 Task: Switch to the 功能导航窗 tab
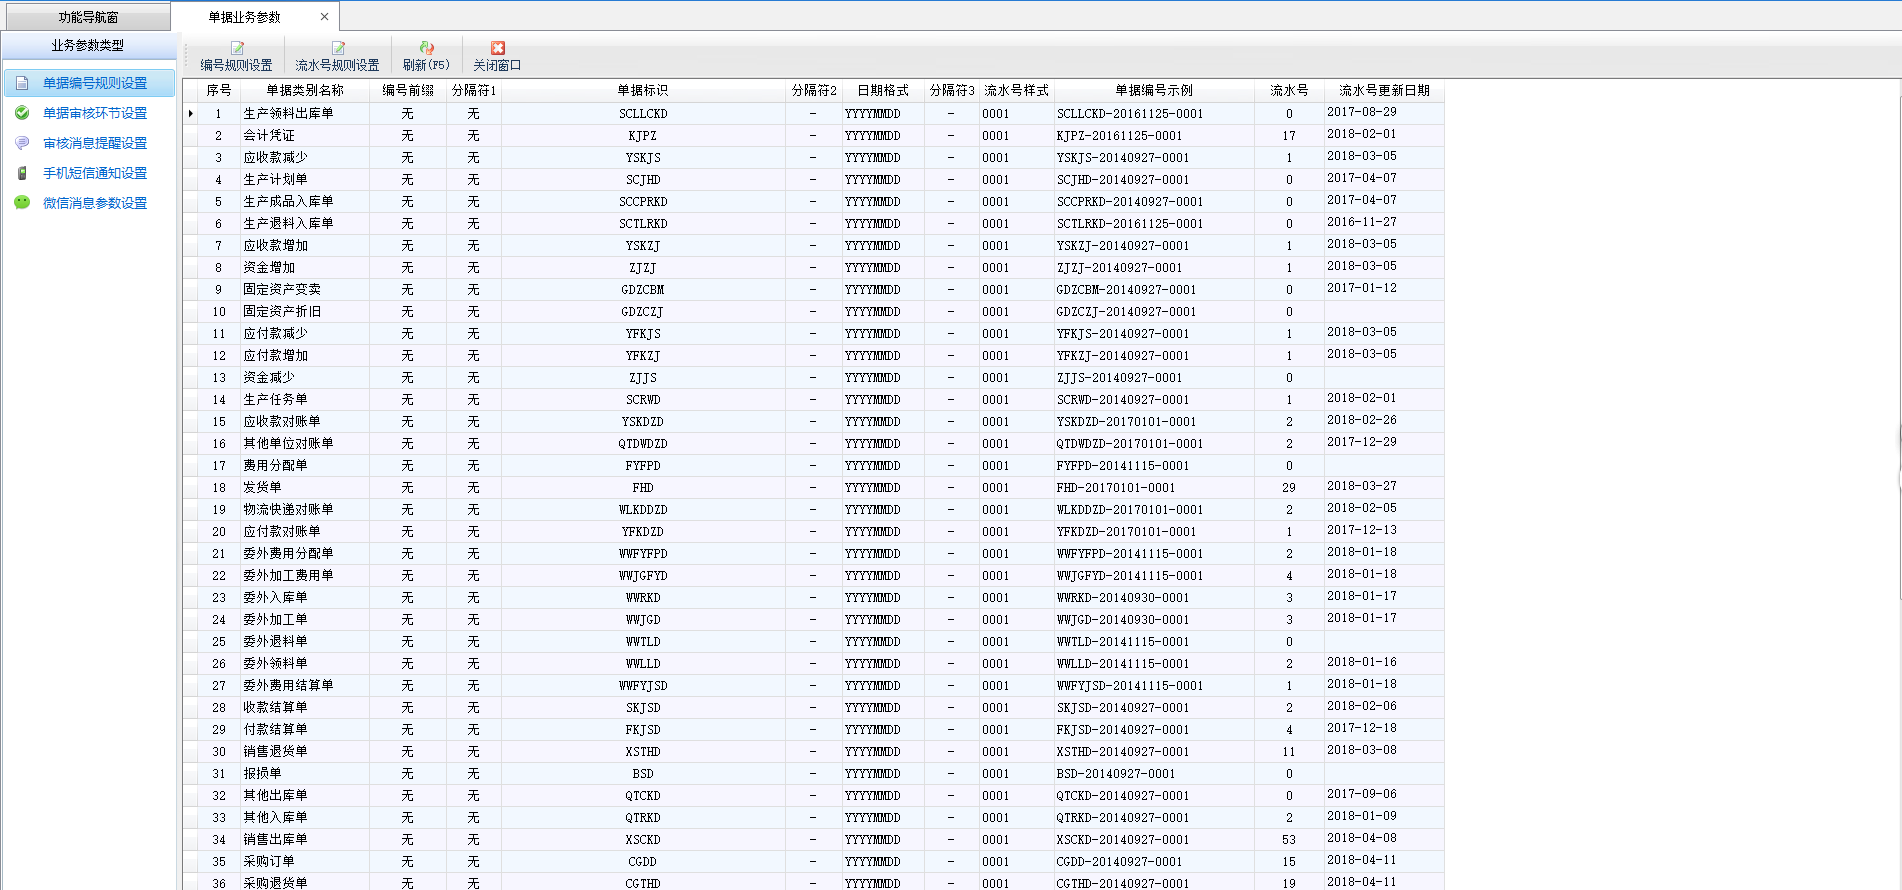point(87,17)
